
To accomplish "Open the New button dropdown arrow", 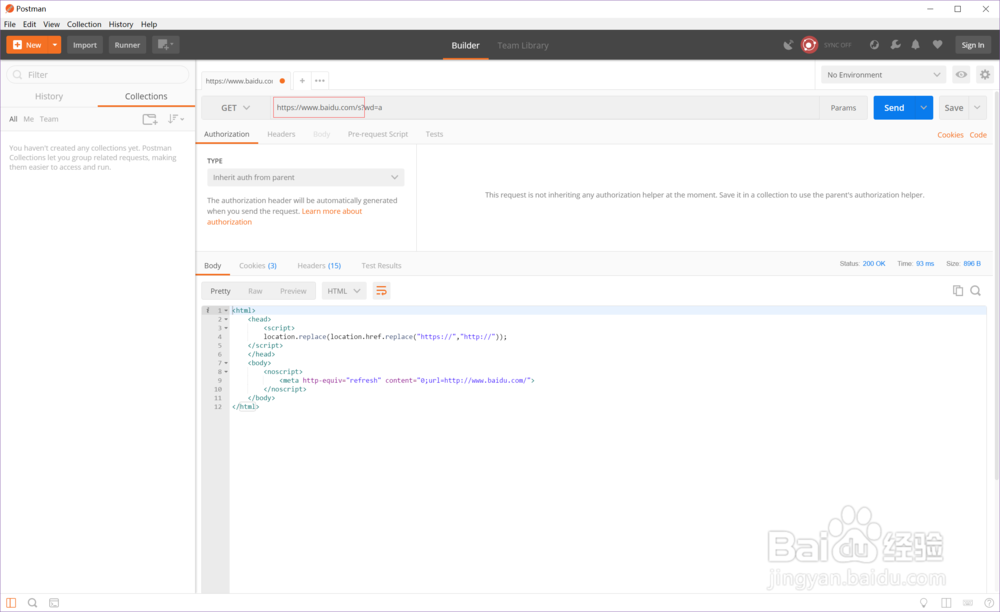I will click(x=55, y=45).
